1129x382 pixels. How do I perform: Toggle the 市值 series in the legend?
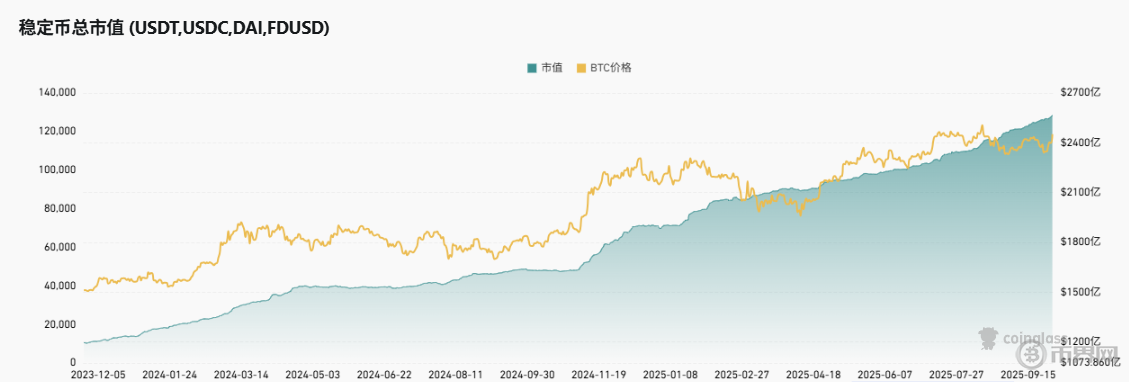pyautogui.click(x=544, y=68)
